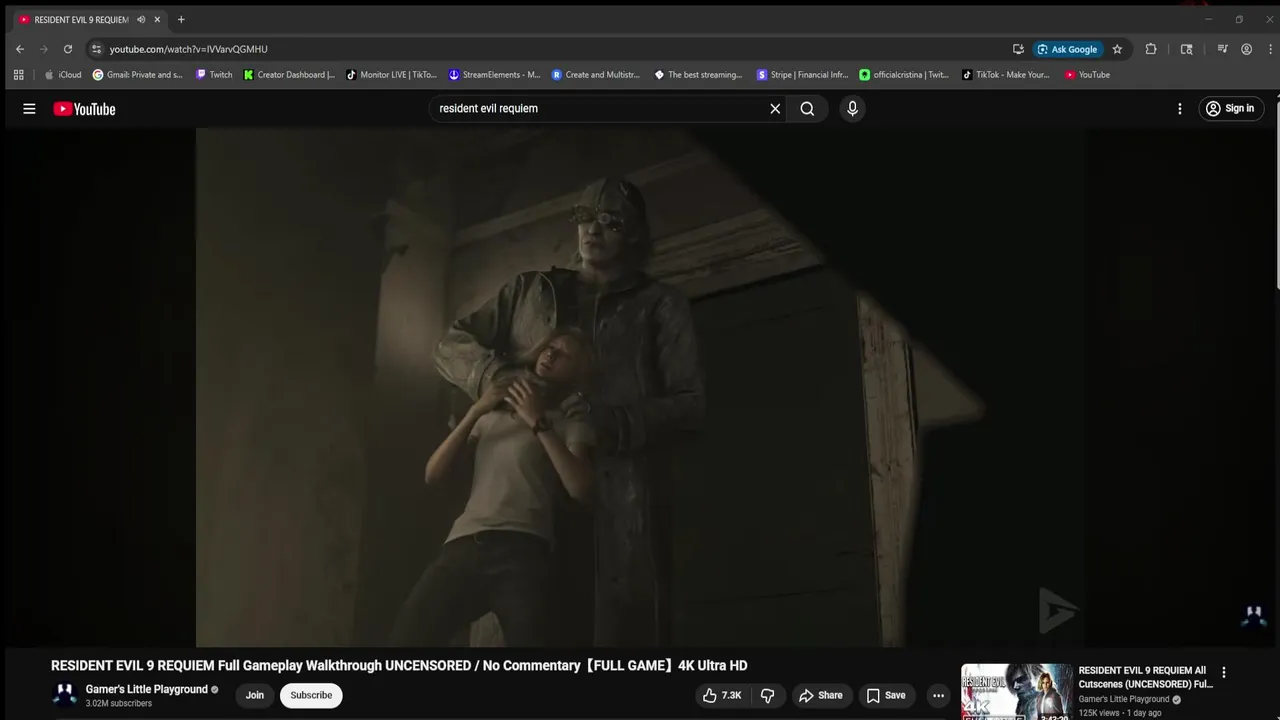Open the Creator Dashboard bookmark
The image size is (1280, 720).
point(290,74)
